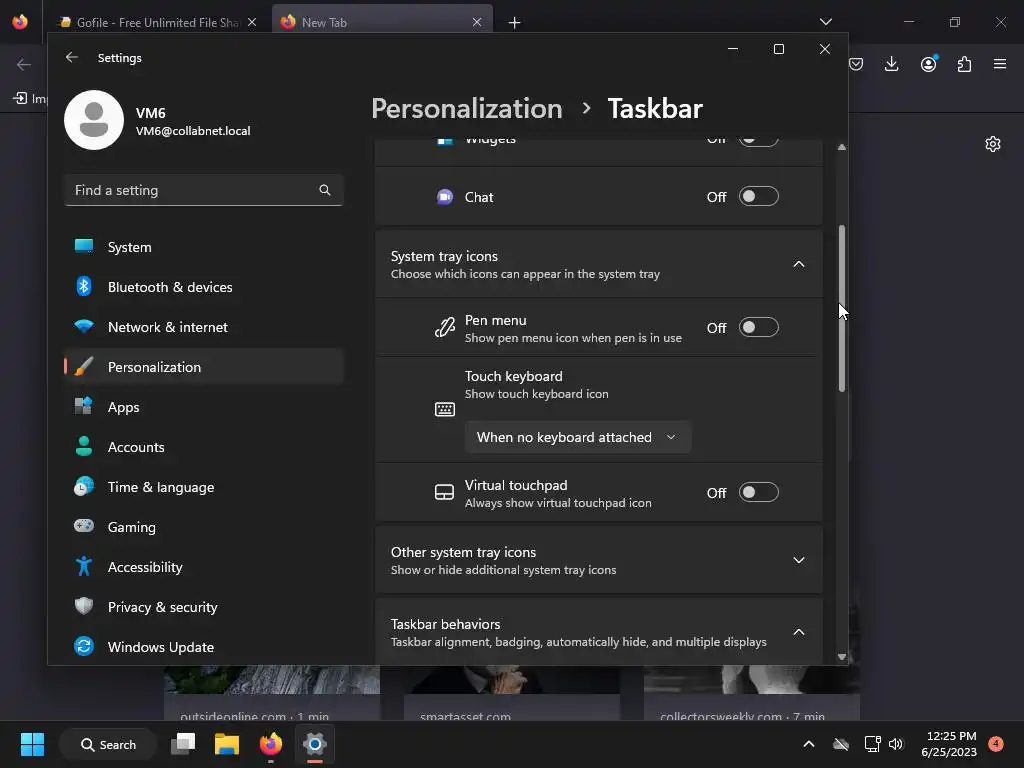
Task: Switch to Gofile tab in Firefox
Action: pos(158,22)
